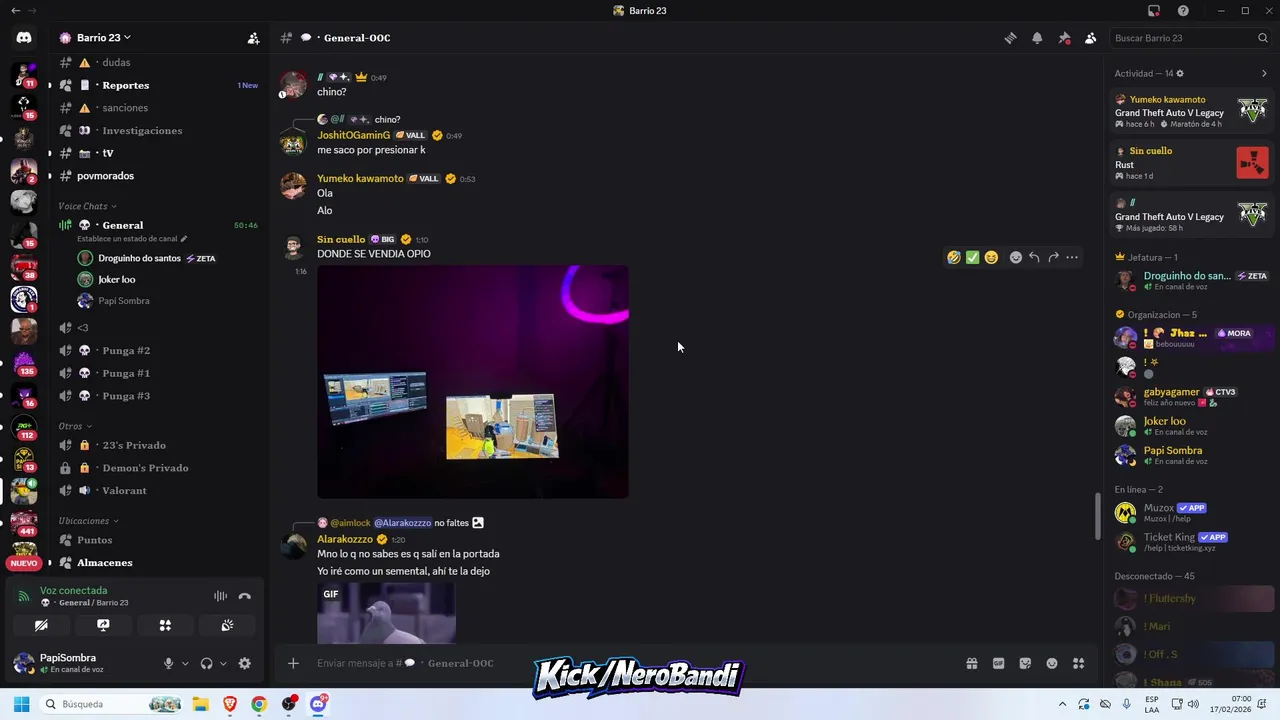Open the apps launcher icon in chat bar

1078,663
